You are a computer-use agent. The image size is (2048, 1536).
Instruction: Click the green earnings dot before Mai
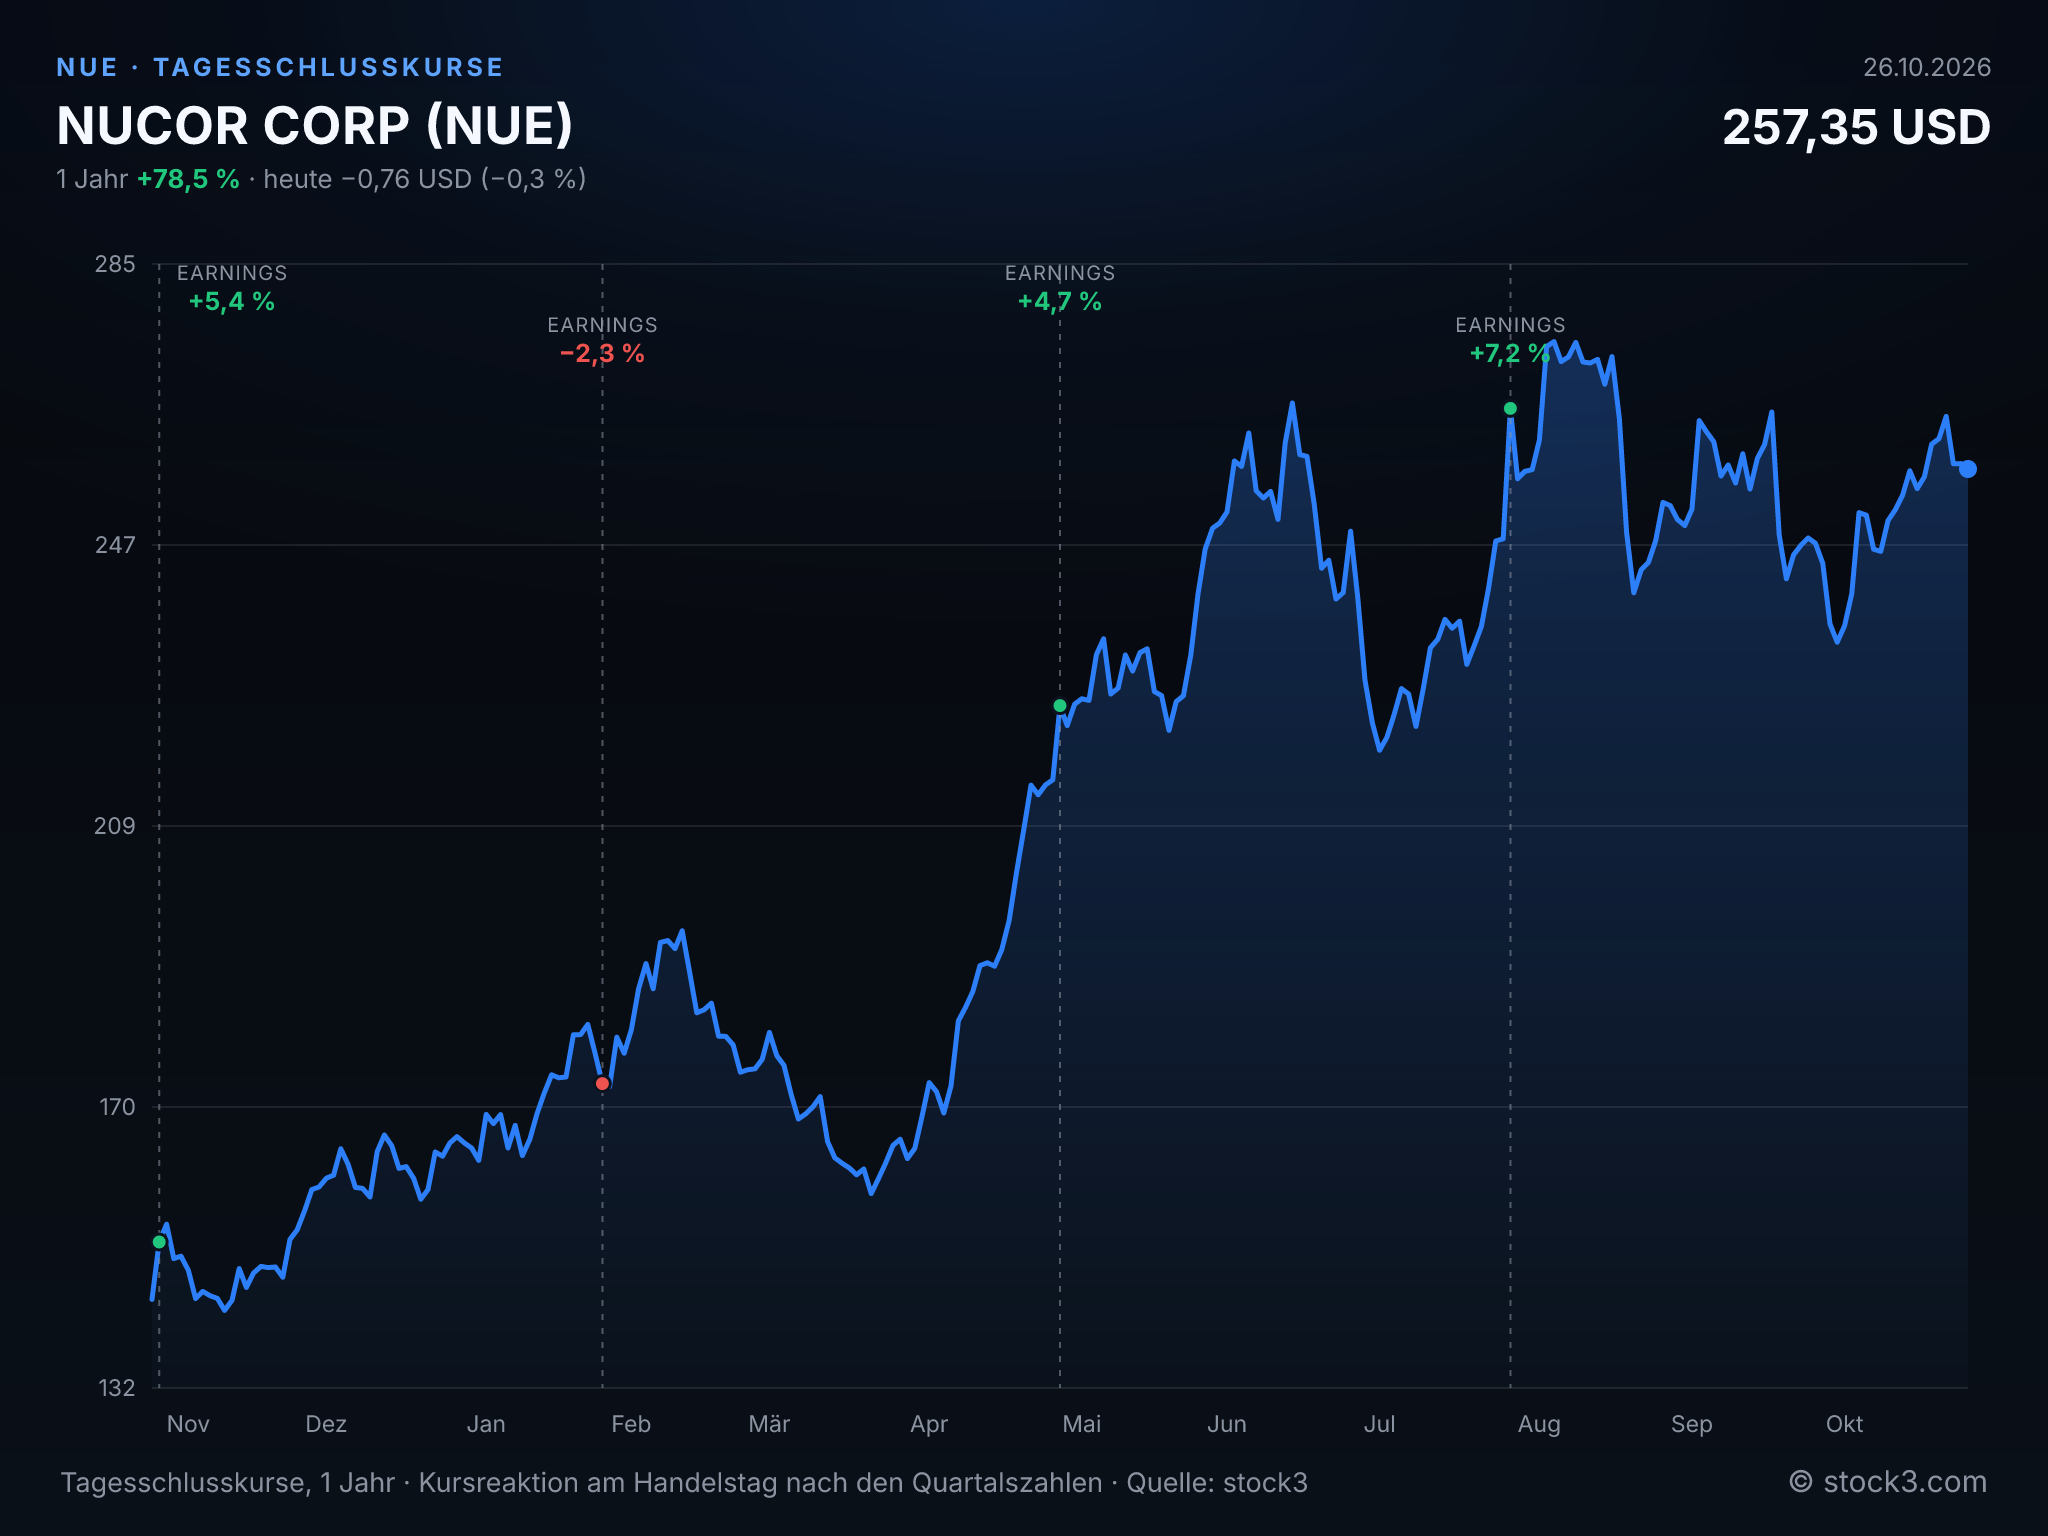[x=1060, y=706]
